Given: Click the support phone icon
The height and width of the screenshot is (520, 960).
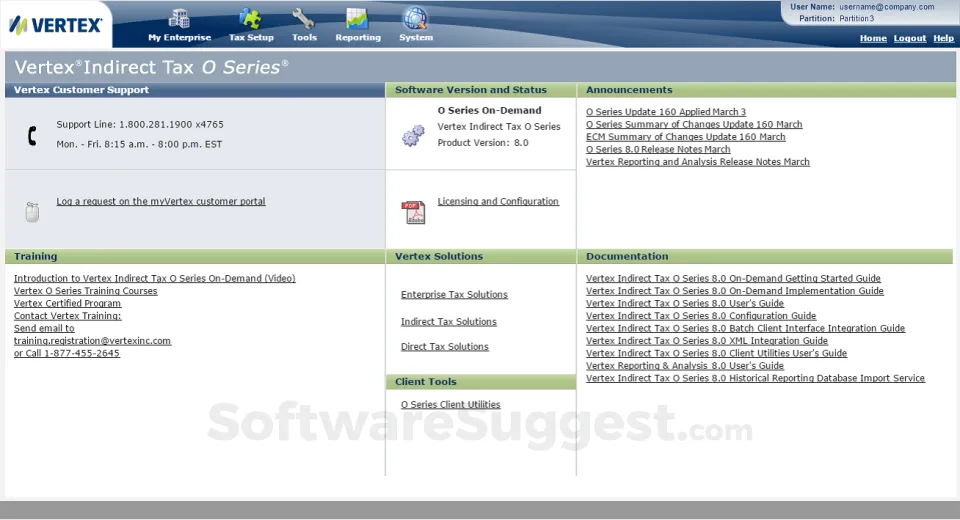Looking at the screenshot, I should 32,135.
